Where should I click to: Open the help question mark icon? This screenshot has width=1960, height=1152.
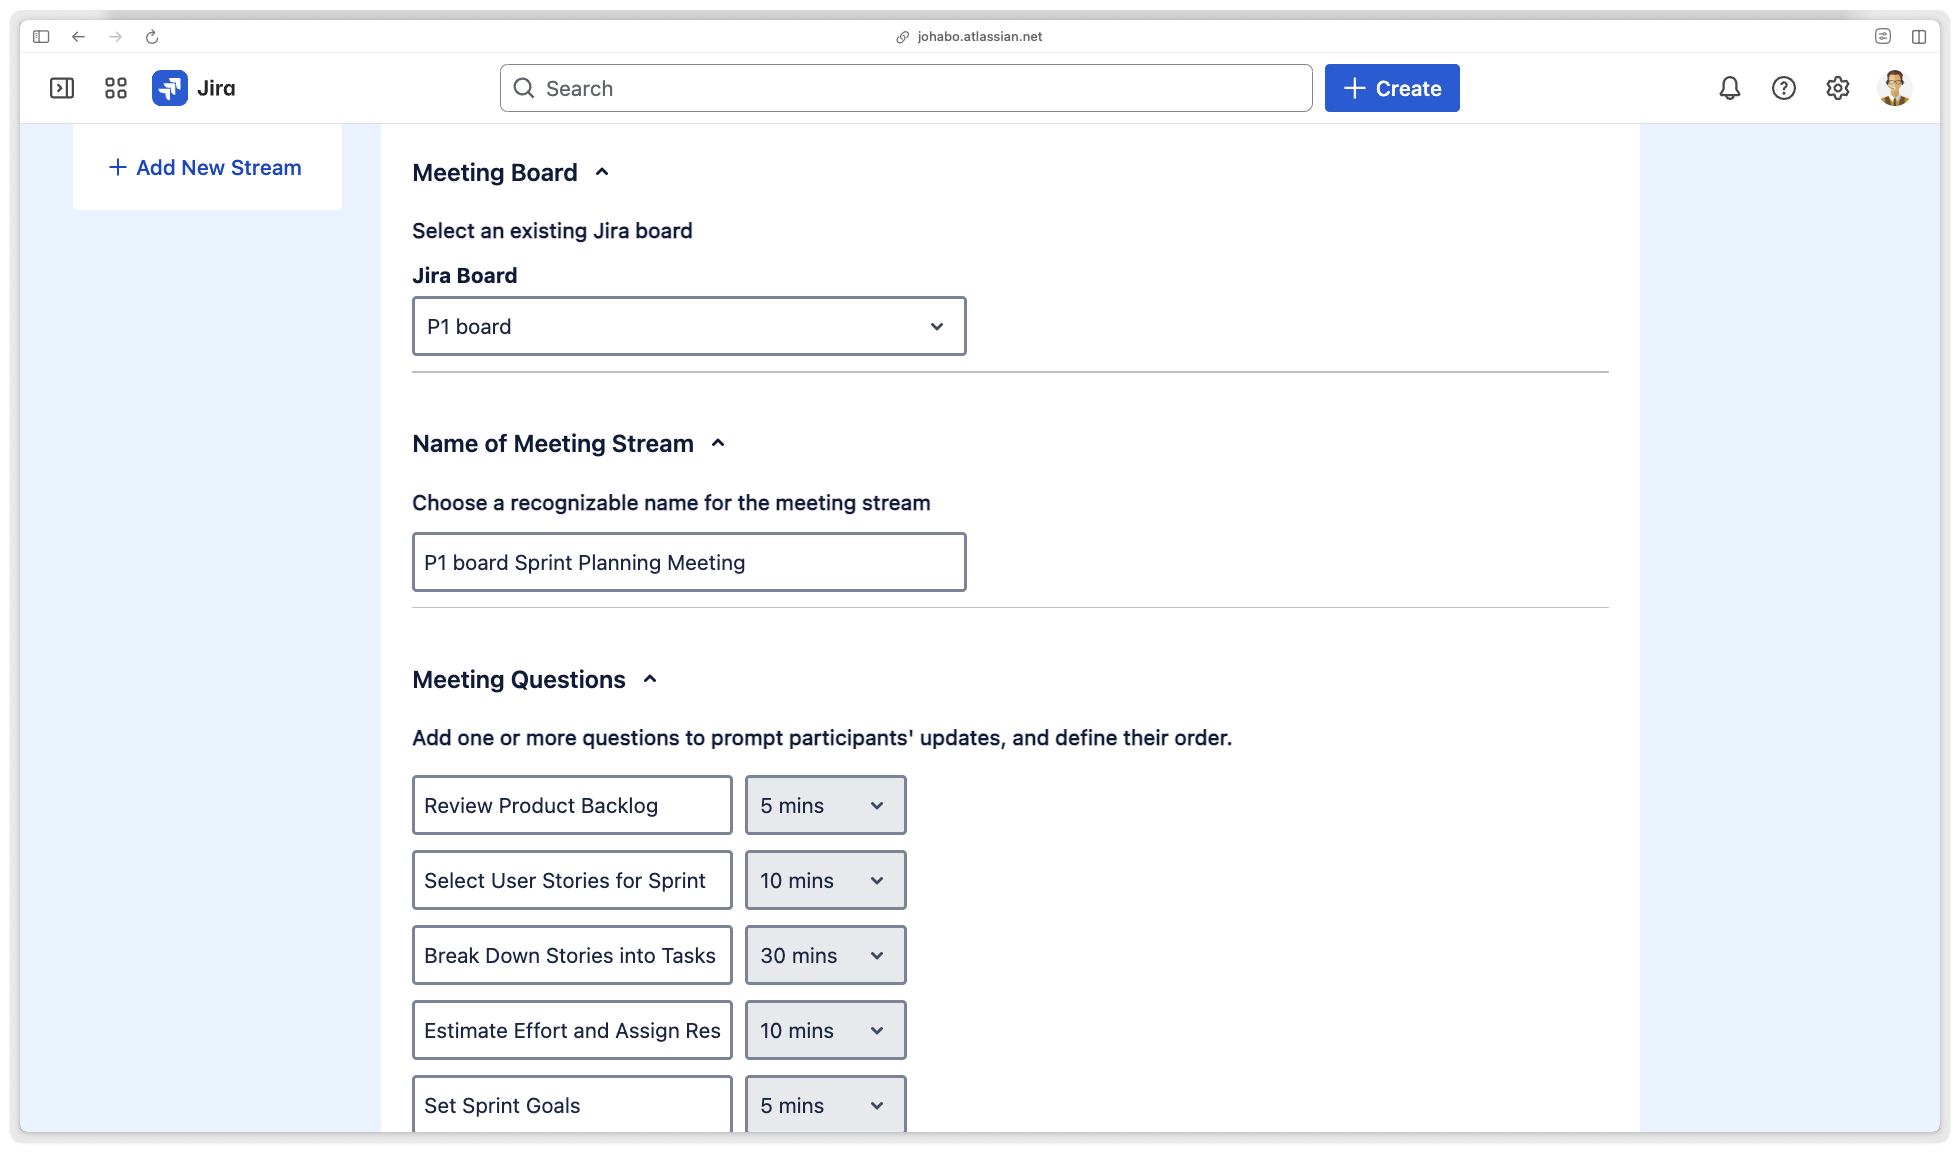pyautogui.click(x=1784, y=88)
